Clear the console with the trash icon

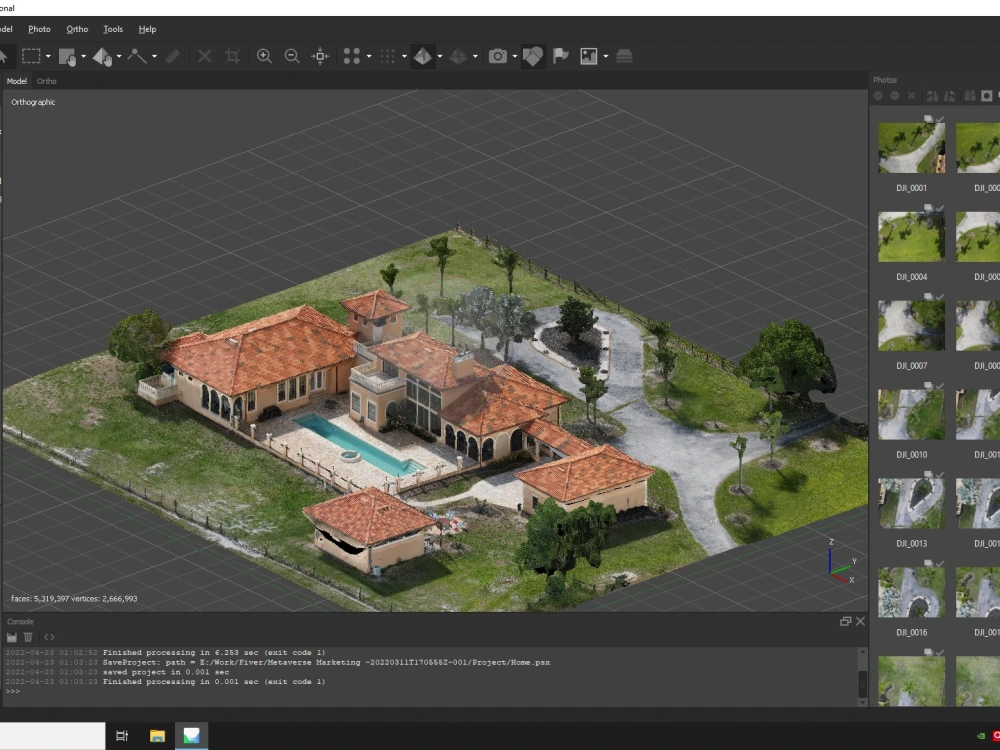point(28,637)
